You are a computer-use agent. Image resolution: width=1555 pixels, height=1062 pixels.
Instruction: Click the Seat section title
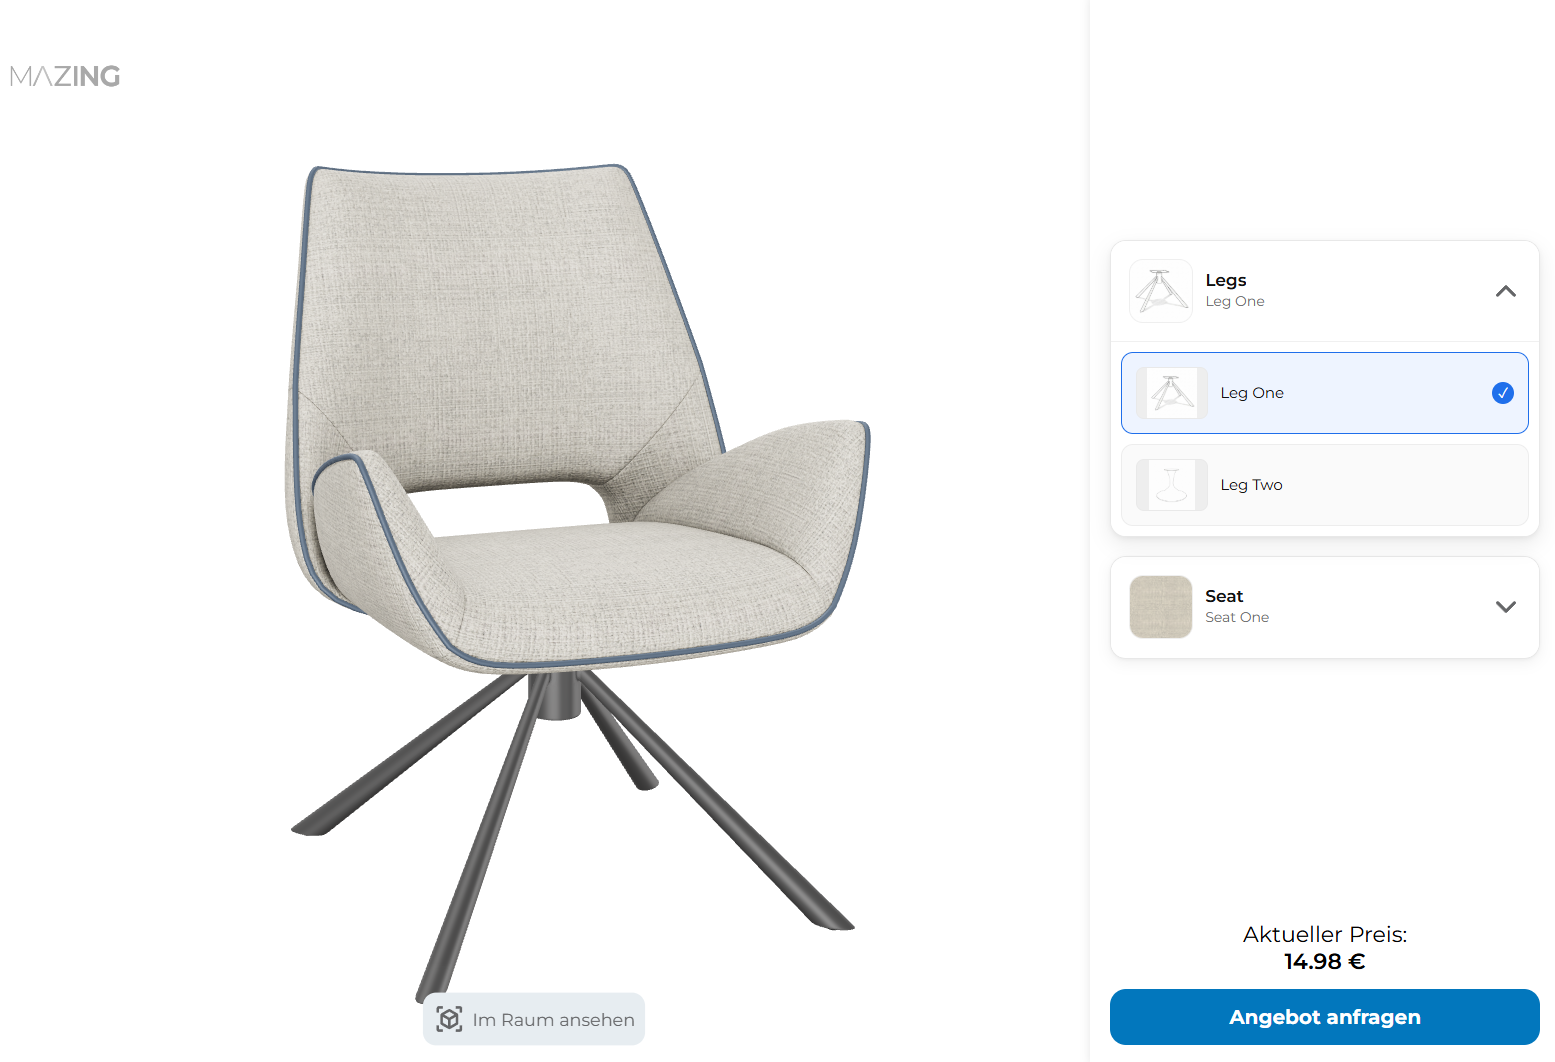[1224, 596]
